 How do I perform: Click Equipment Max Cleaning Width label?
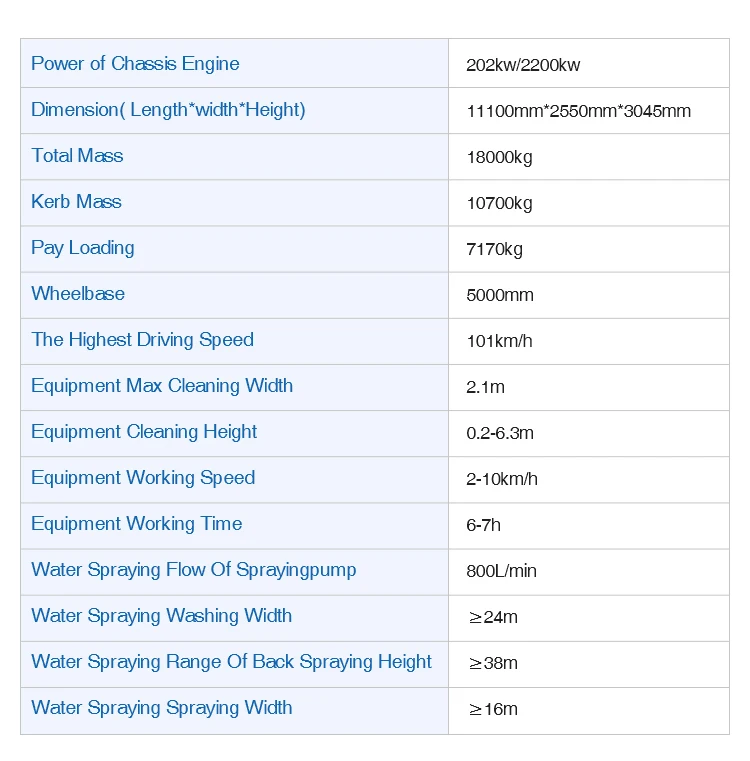[x=162, y=386]
